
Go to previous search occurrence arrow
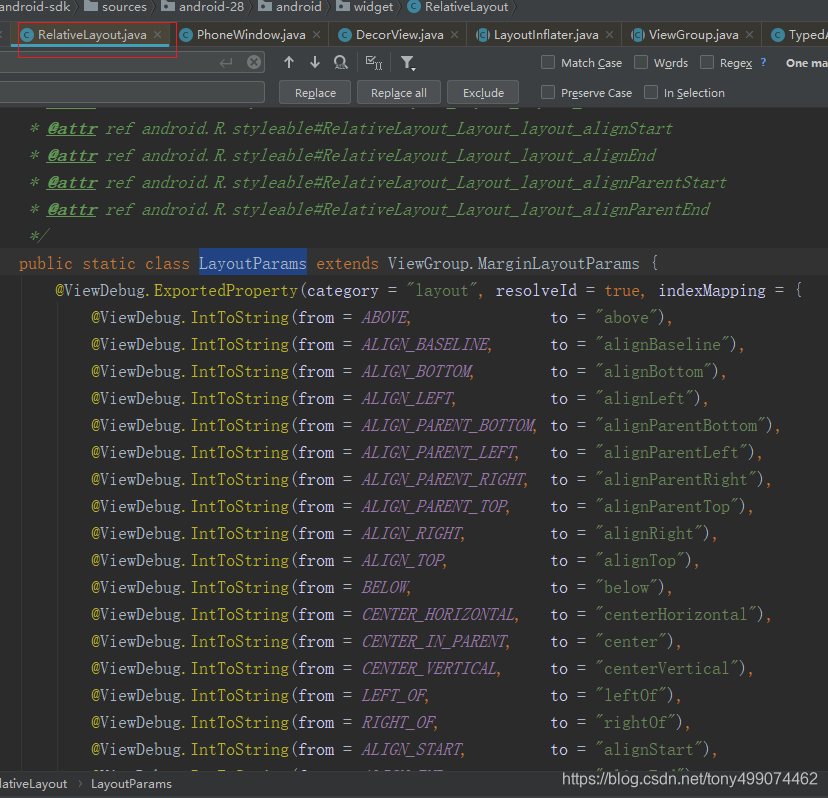point(289,62)
